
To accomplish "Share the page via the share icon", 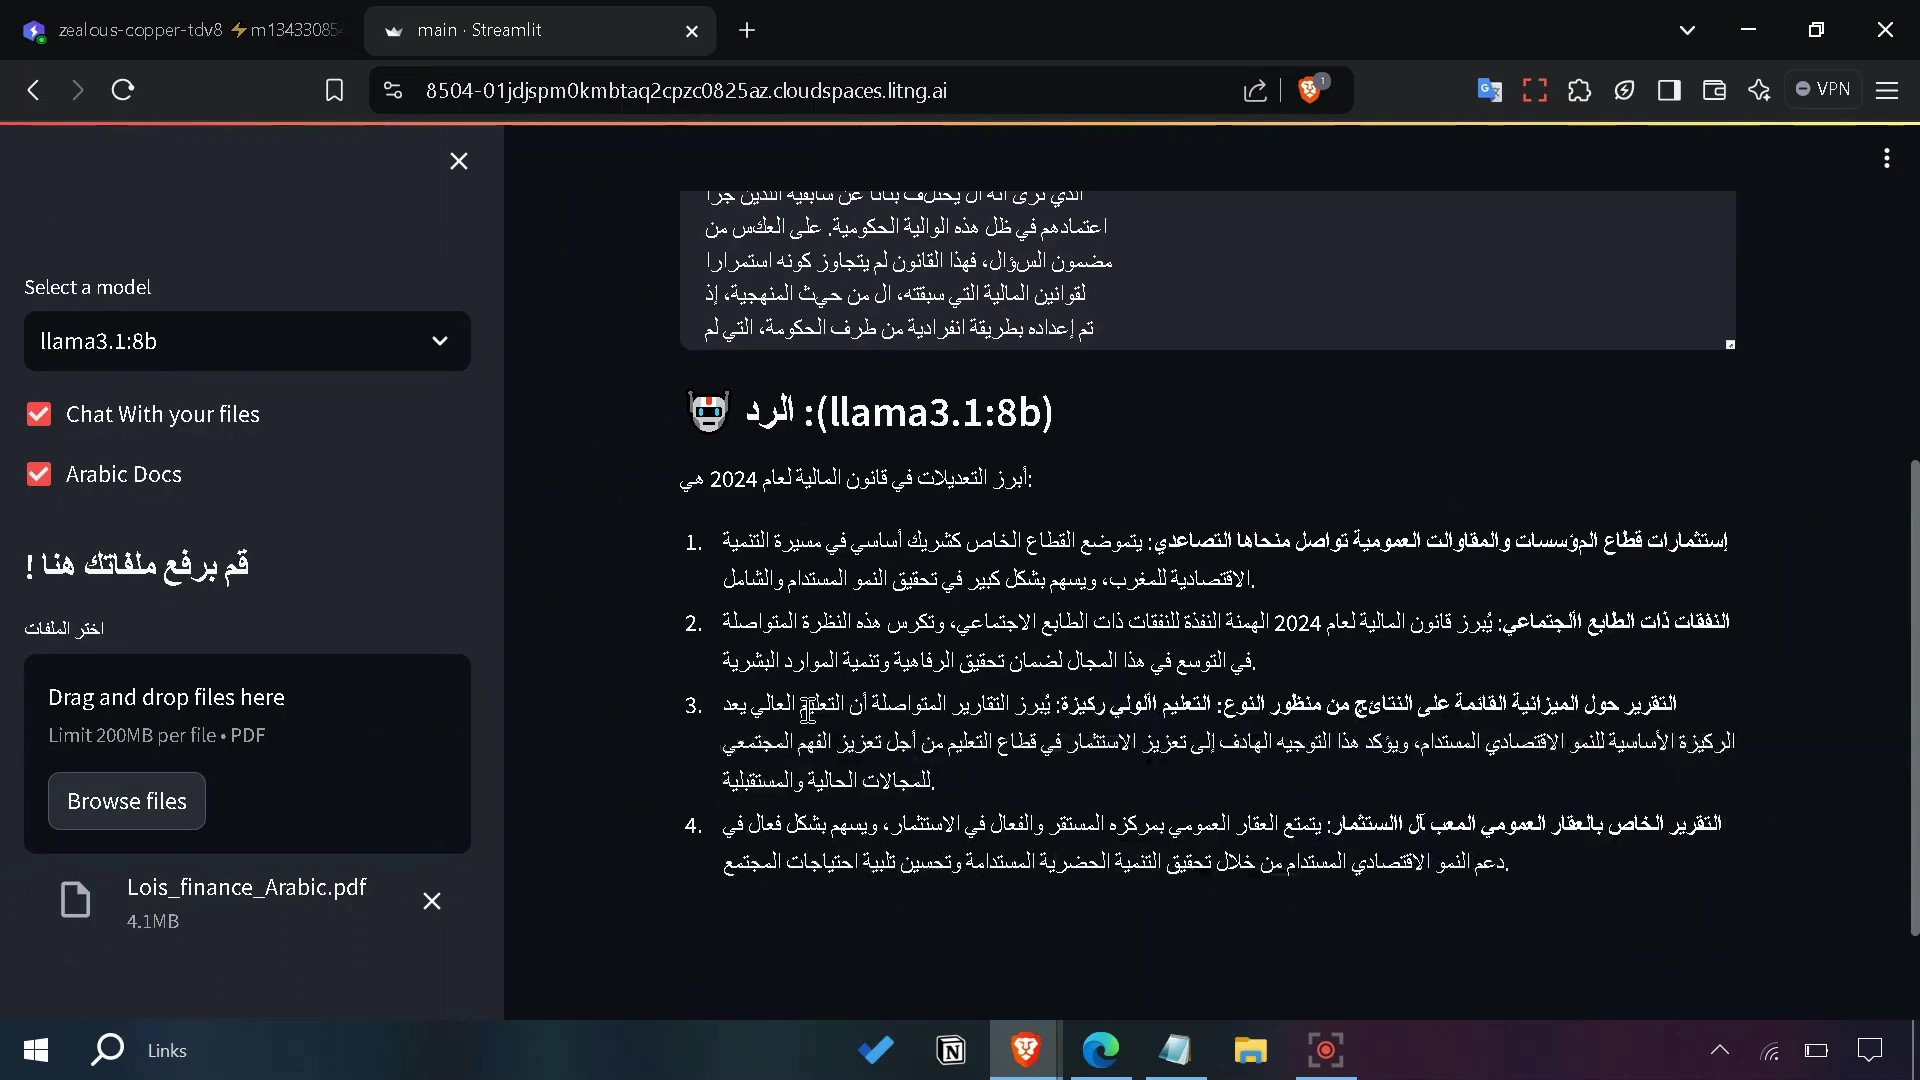I will tap(1255, 90).
